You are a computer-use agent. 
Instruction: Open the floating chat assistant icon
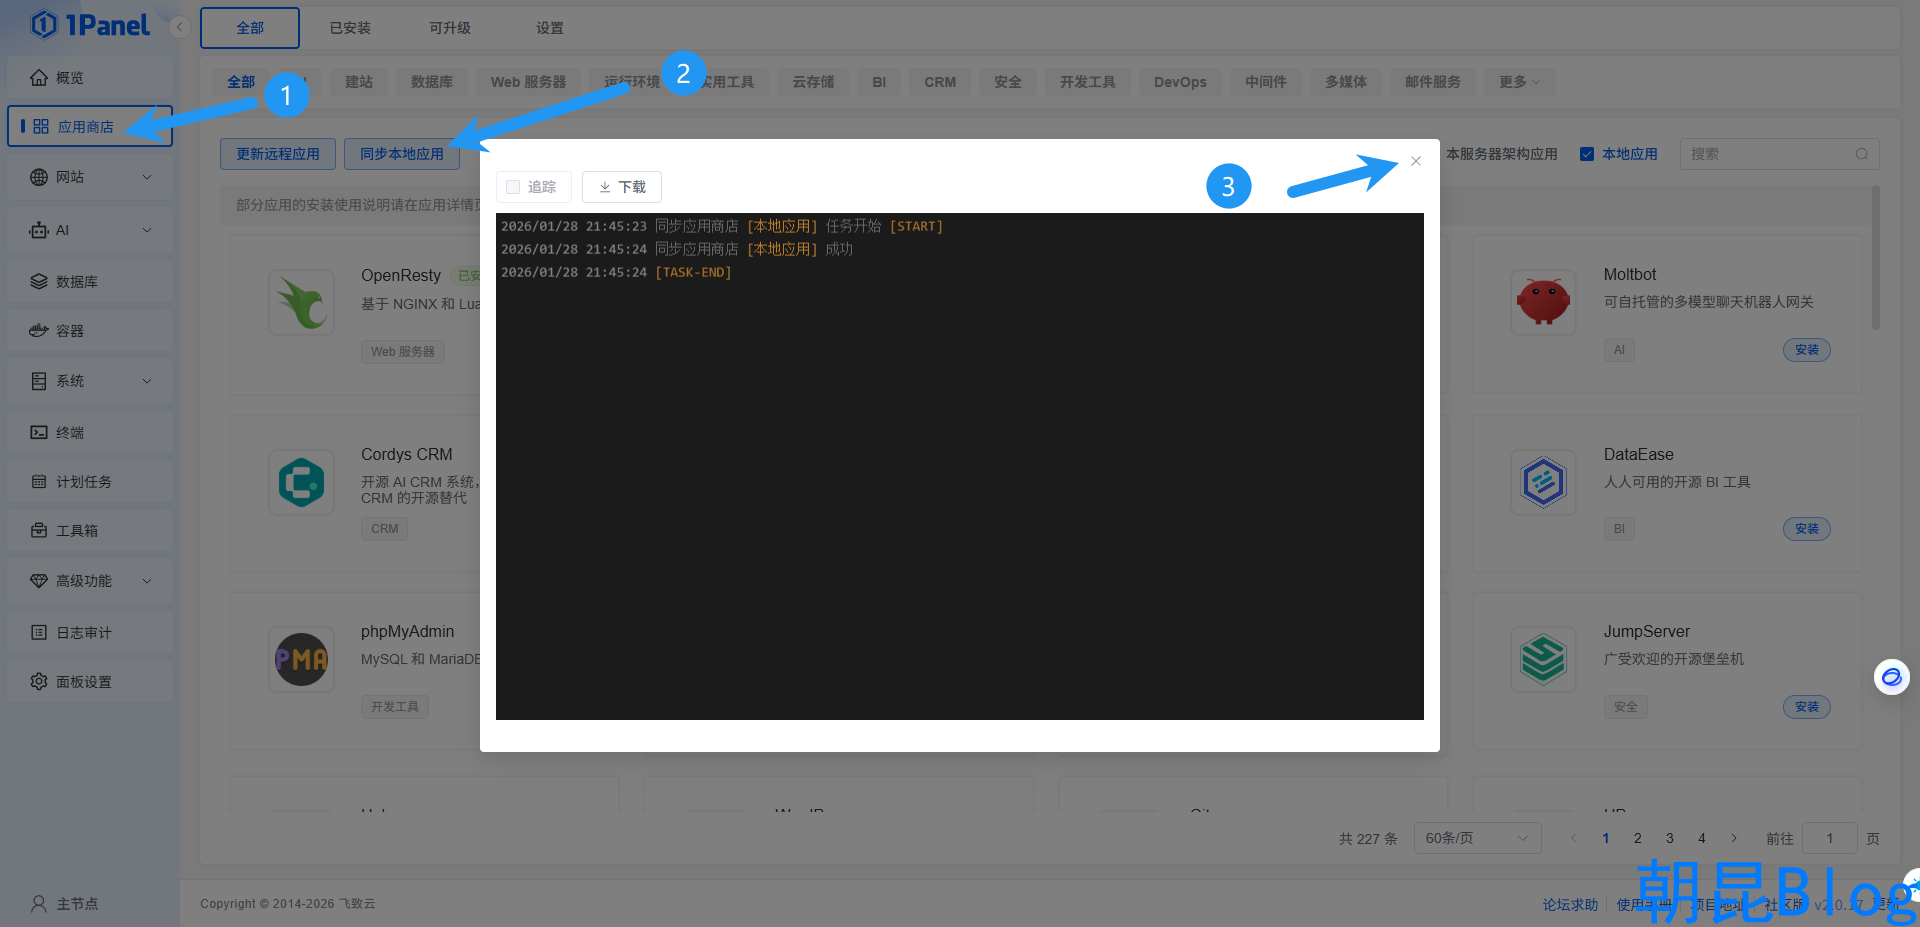coord(1891,677)
